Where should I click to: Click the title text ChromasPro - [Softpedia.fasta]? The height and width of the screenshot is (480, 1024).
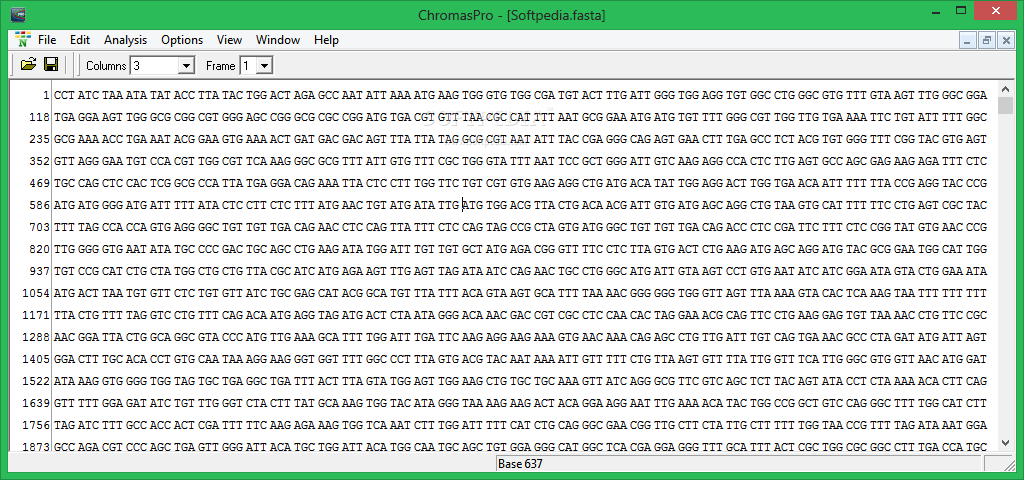(x=512, y=15)
